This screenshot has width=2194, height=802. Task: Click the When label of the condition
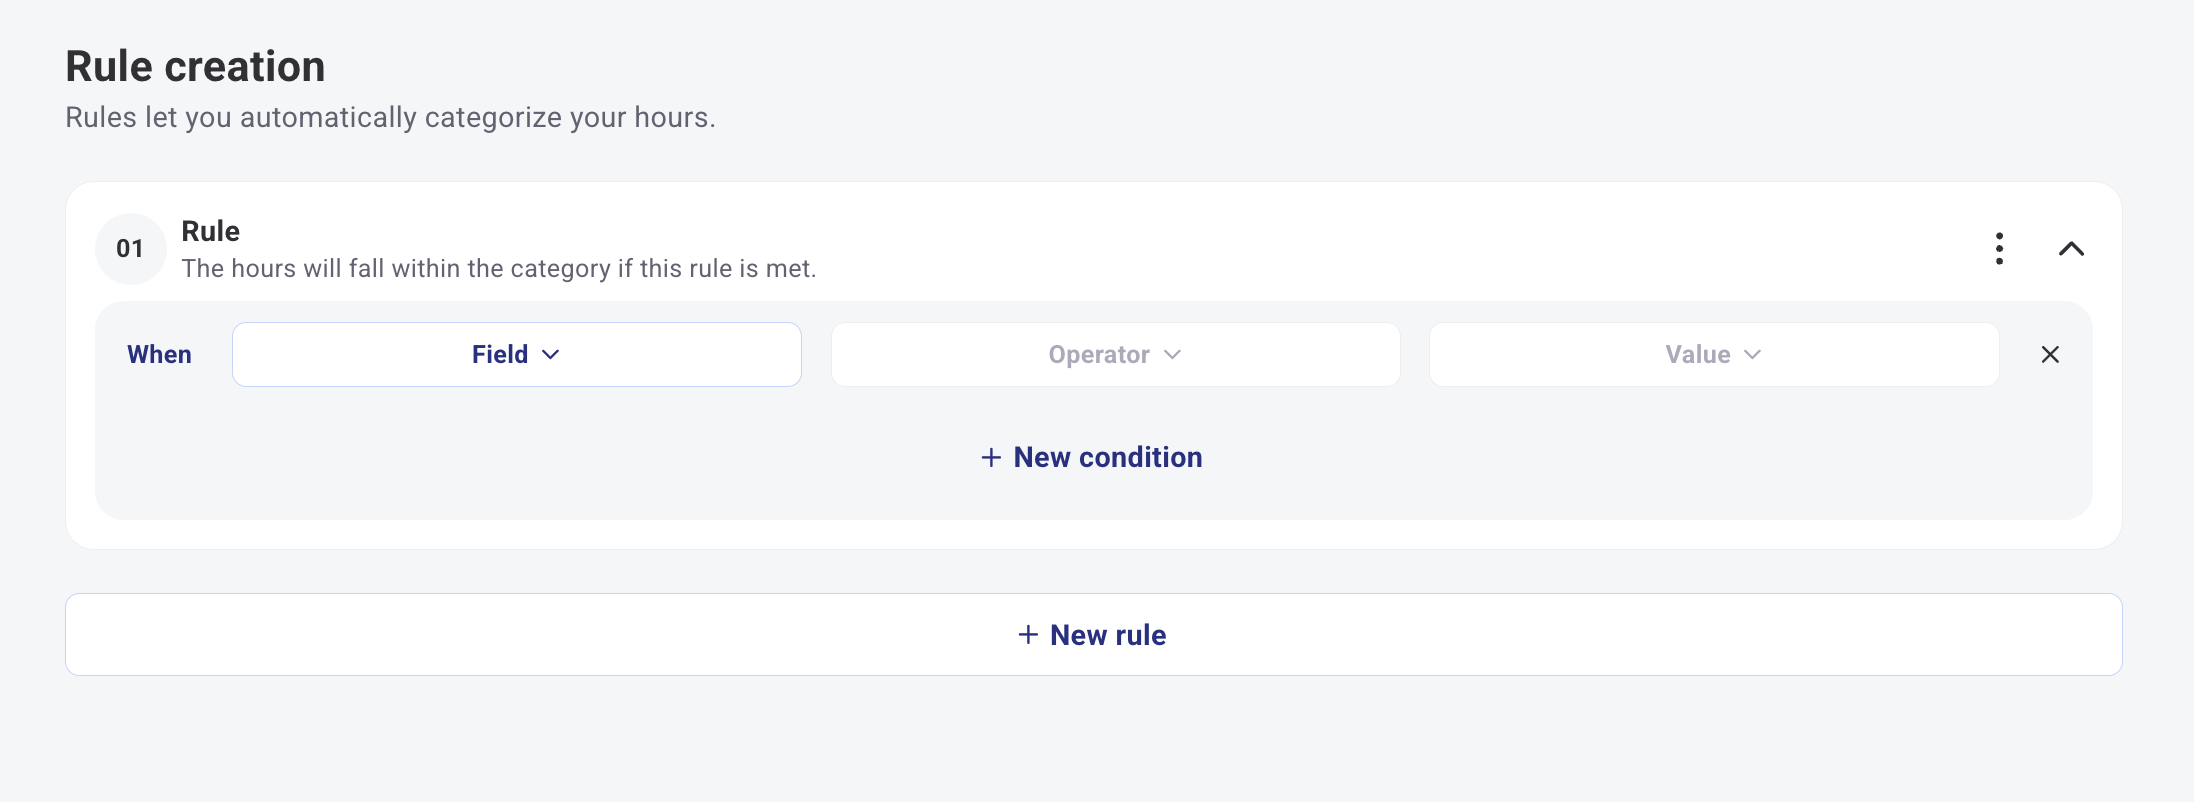coord(159,354)
